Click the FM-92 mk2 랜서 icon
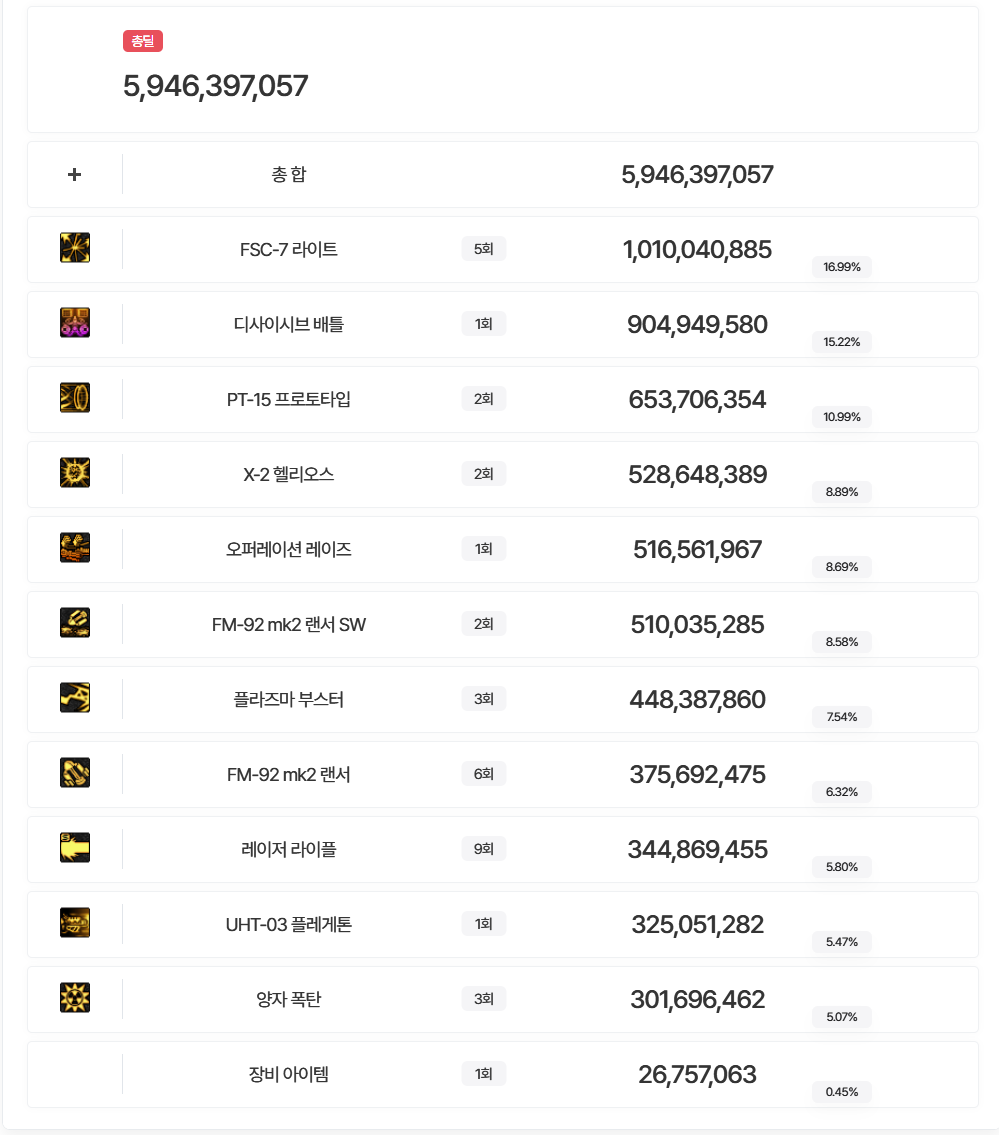Screen dimensions: 999x1135 75,773
